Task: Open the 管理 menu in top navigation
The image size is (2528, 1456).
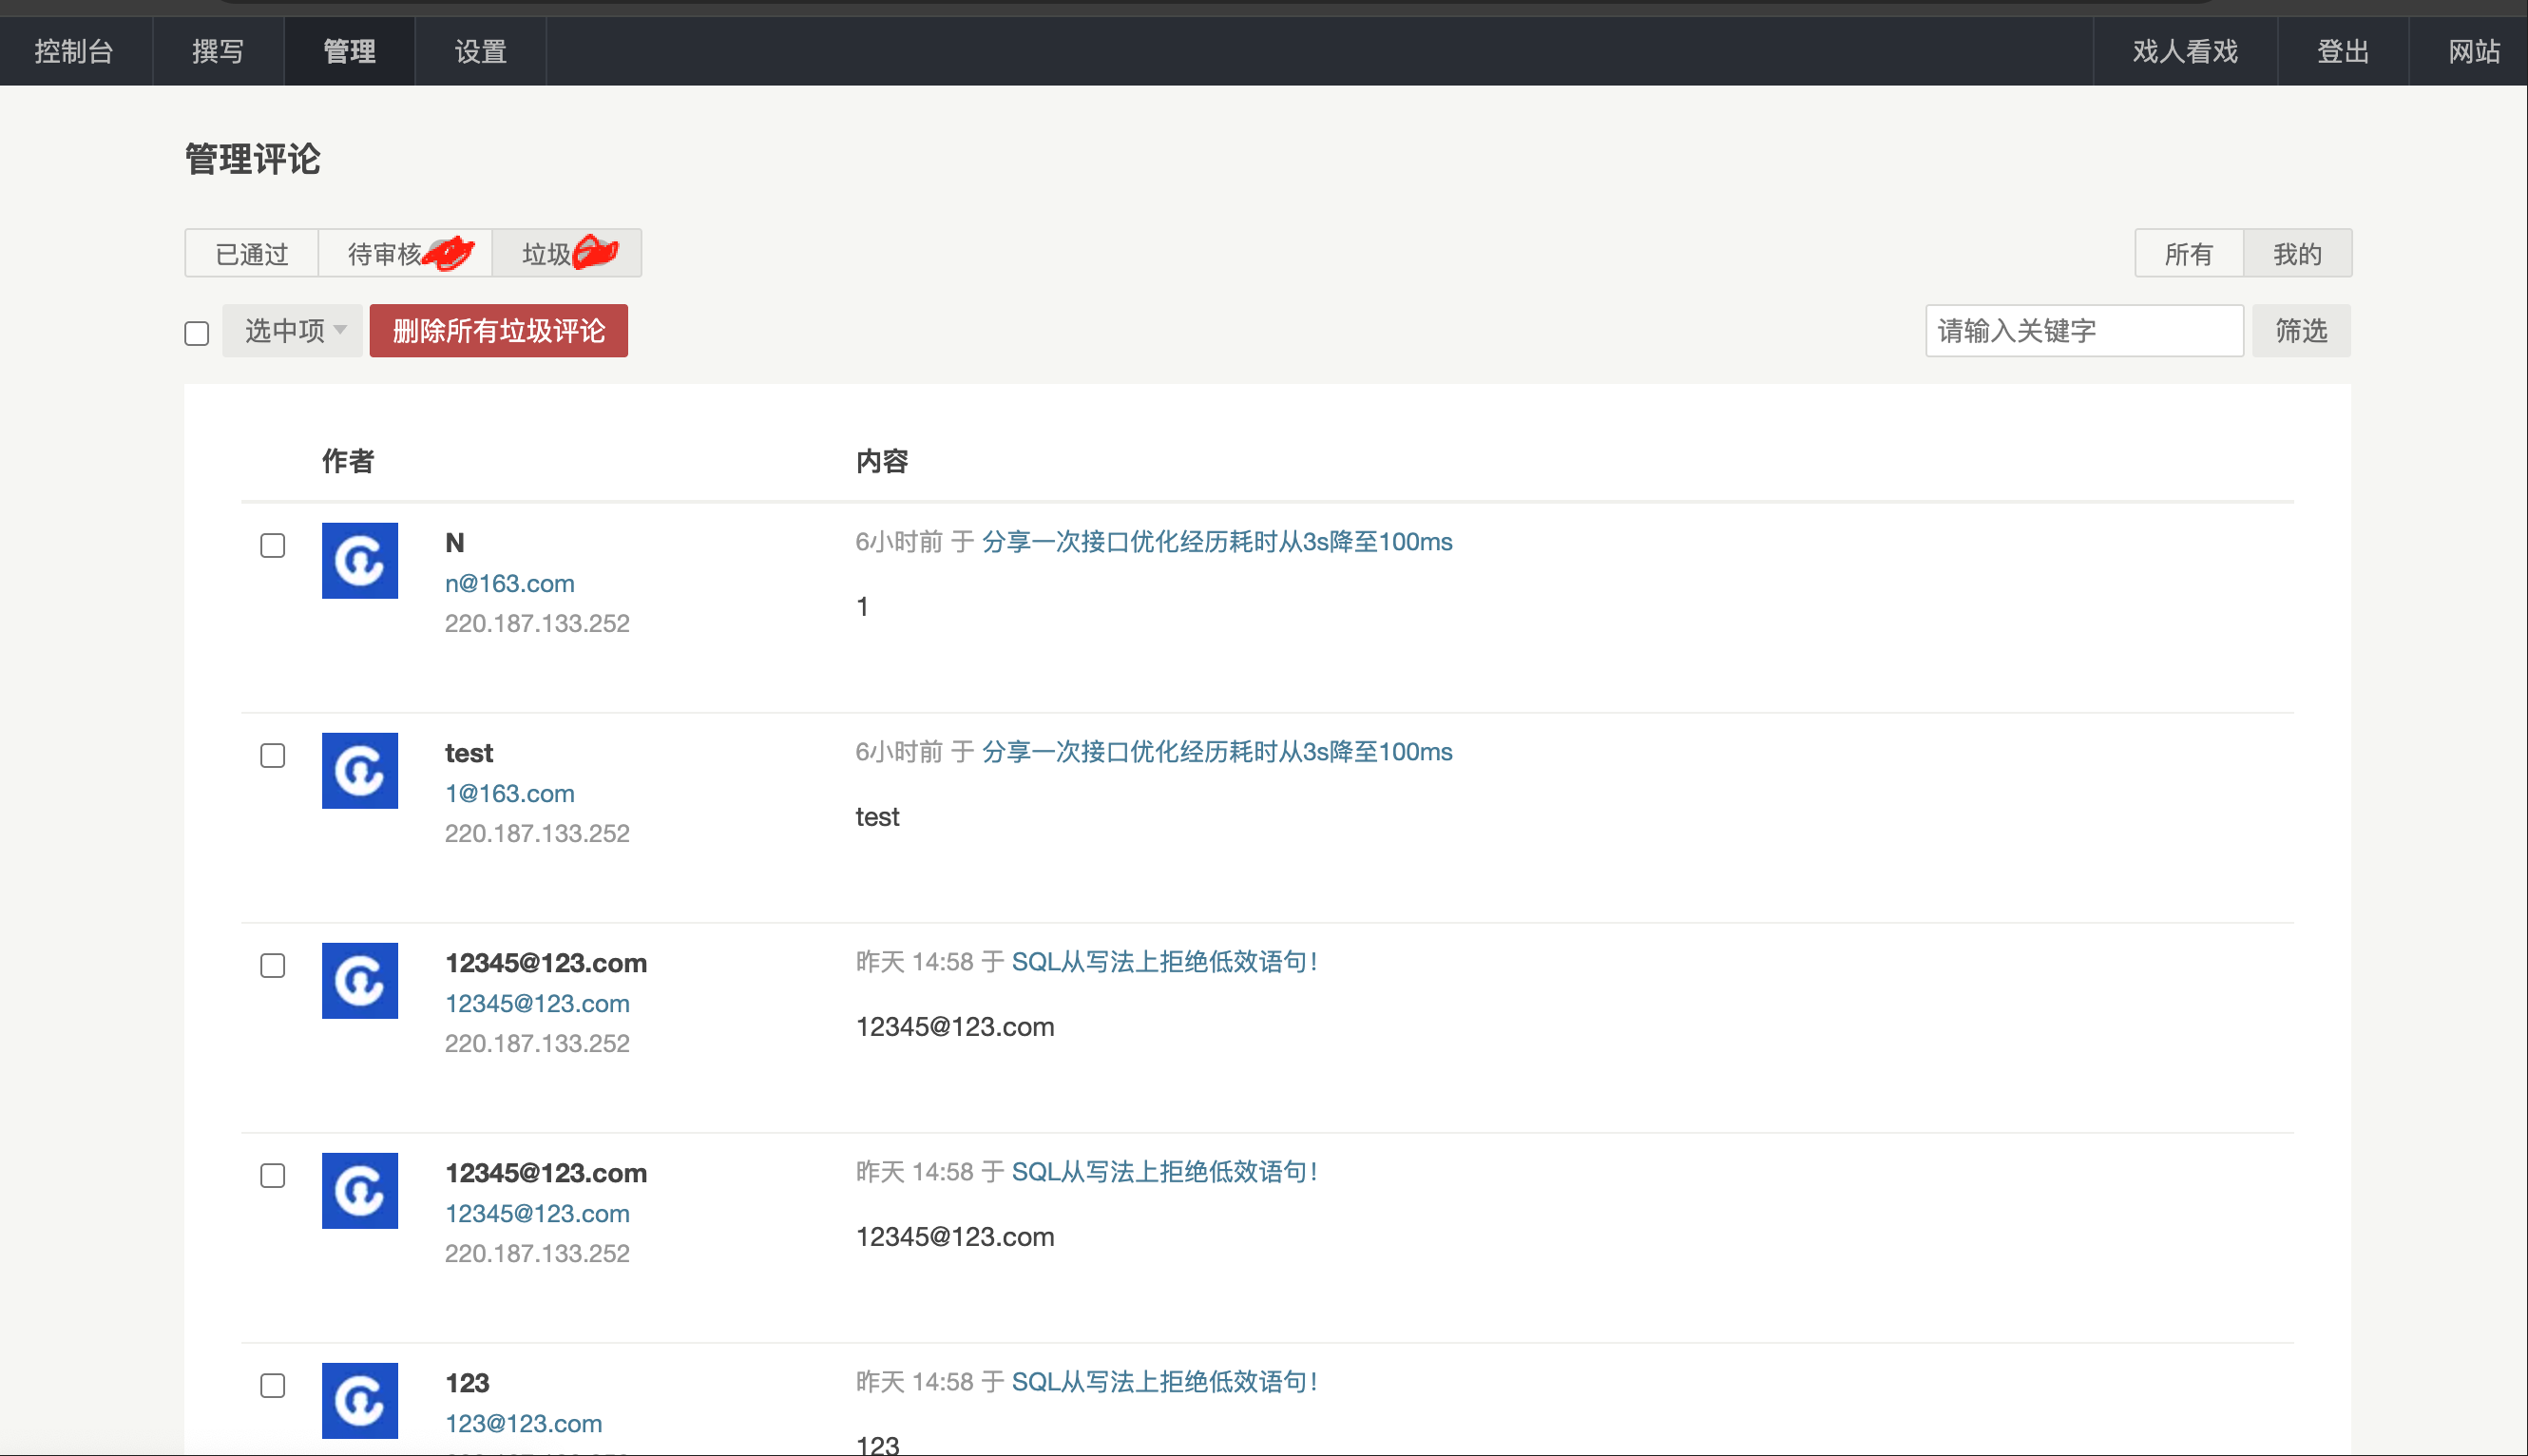Action: click(349, 51)
